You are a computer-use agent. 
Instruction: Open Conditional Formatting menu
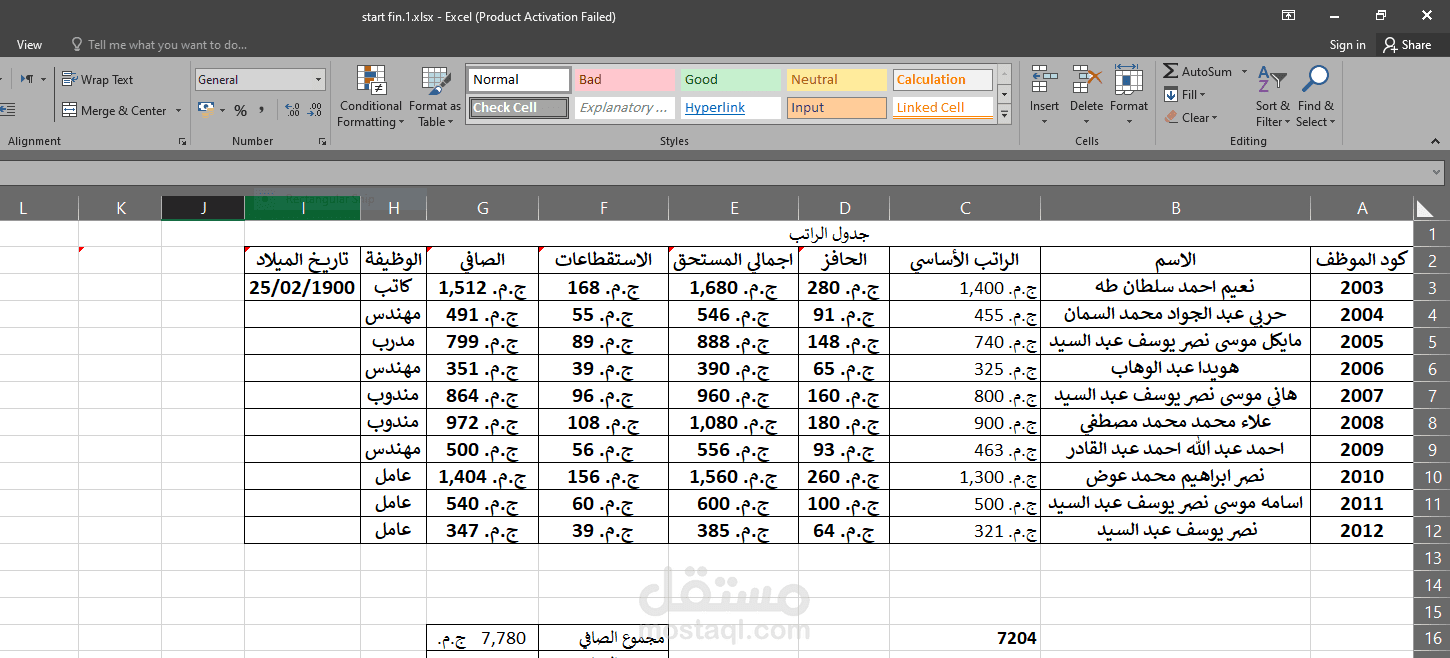pos(370,97)
